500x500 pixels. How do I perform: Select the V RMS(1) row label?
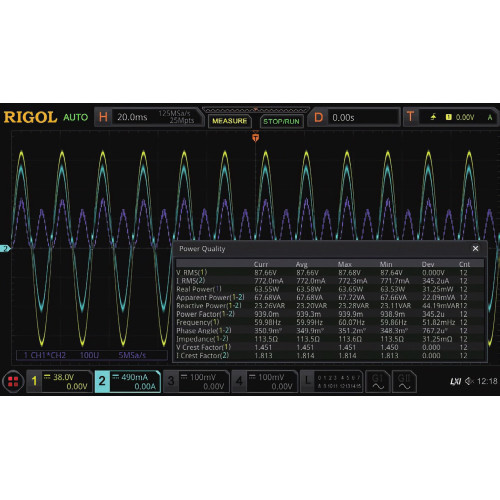tap(192, 273)
